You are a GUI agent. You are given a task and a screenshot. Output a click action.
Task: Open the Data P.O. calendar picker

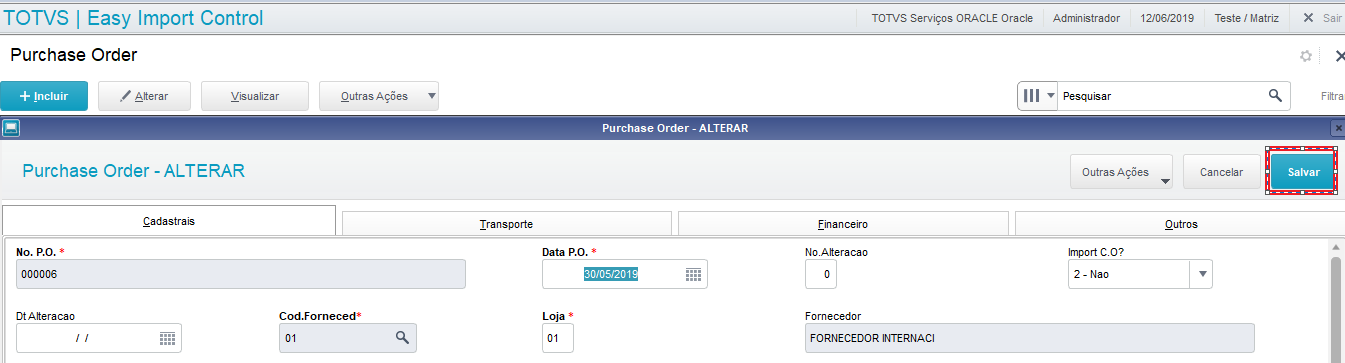pyautogui.click(x=693, y=274)
